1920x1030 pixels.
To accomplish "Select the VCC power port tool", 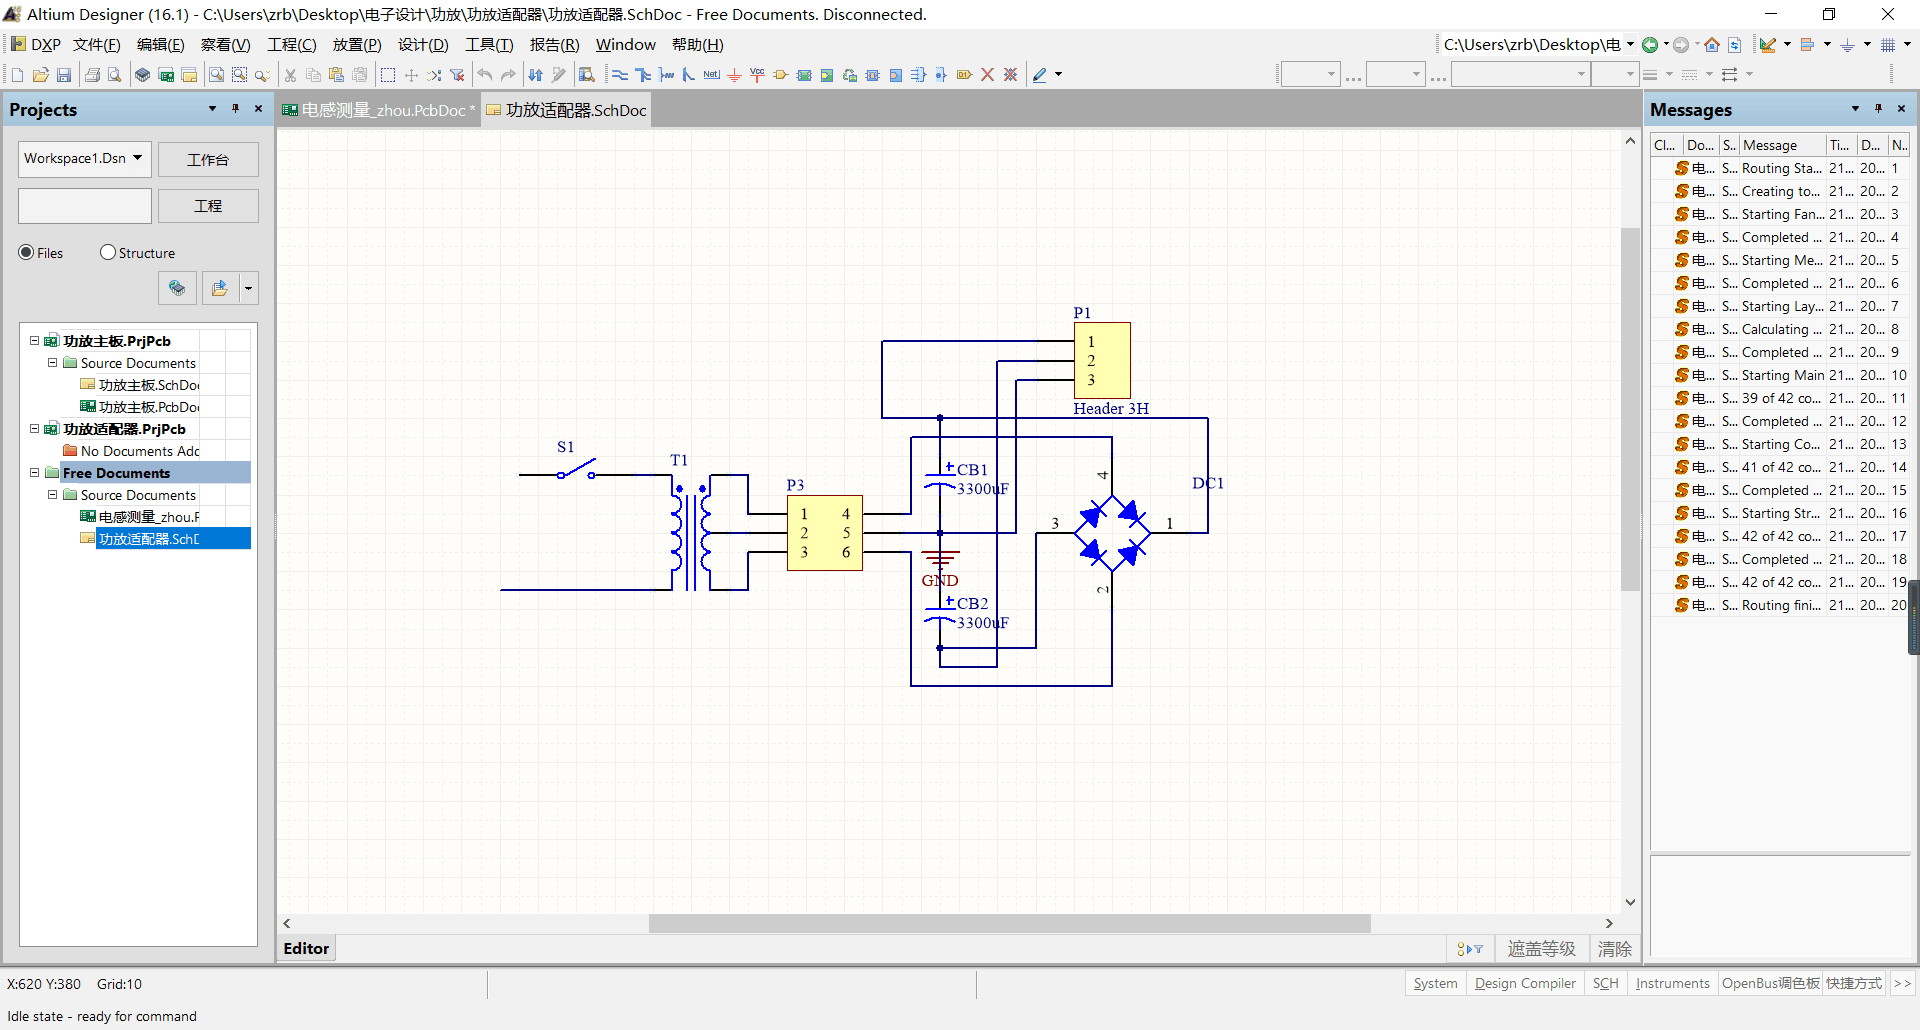I will (x=757, y=75).
